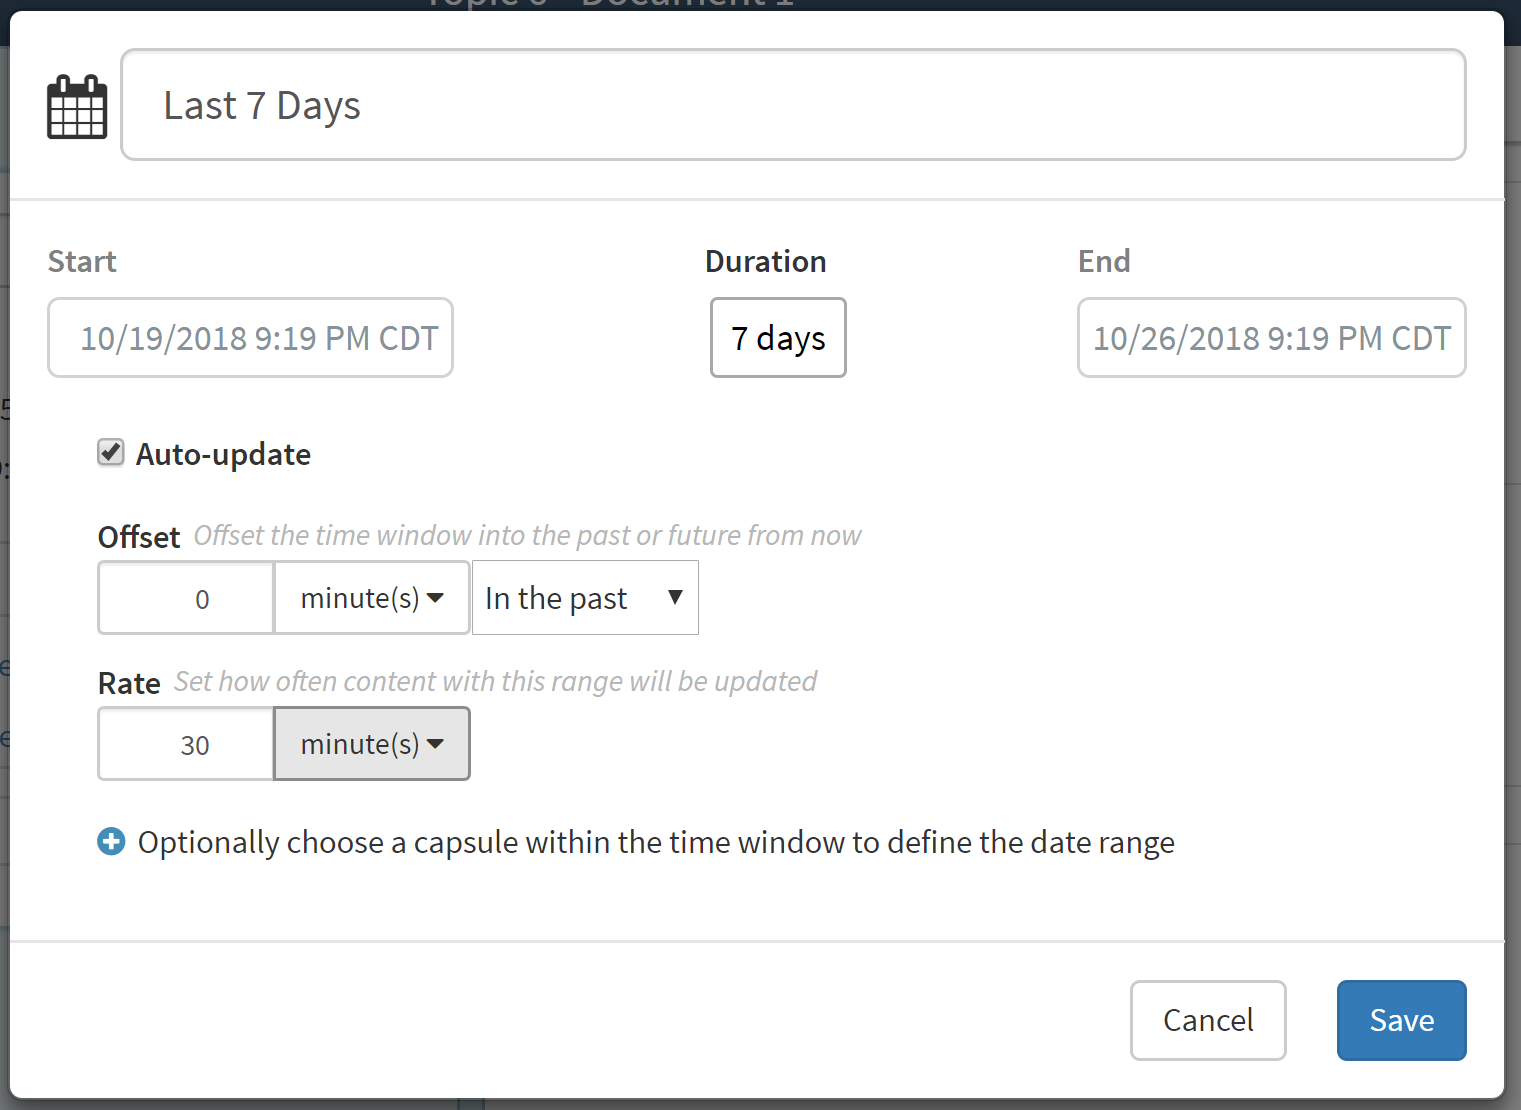
Task: Click the Offset caret arrow next to minute(s)
Action: (x=435, y=598)
